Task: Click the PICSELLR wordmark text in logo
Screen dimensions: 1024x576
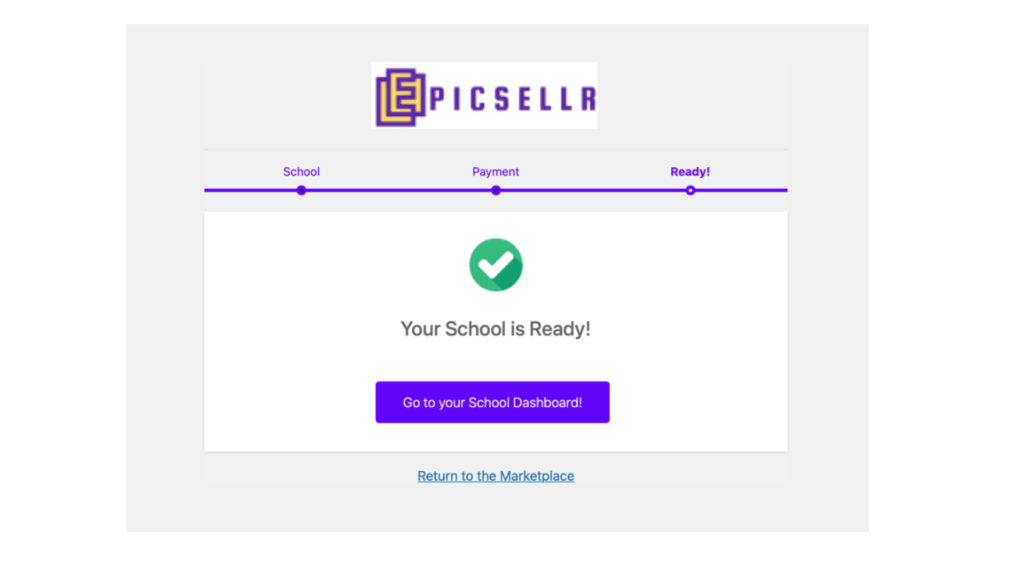Action: (513, 99)
